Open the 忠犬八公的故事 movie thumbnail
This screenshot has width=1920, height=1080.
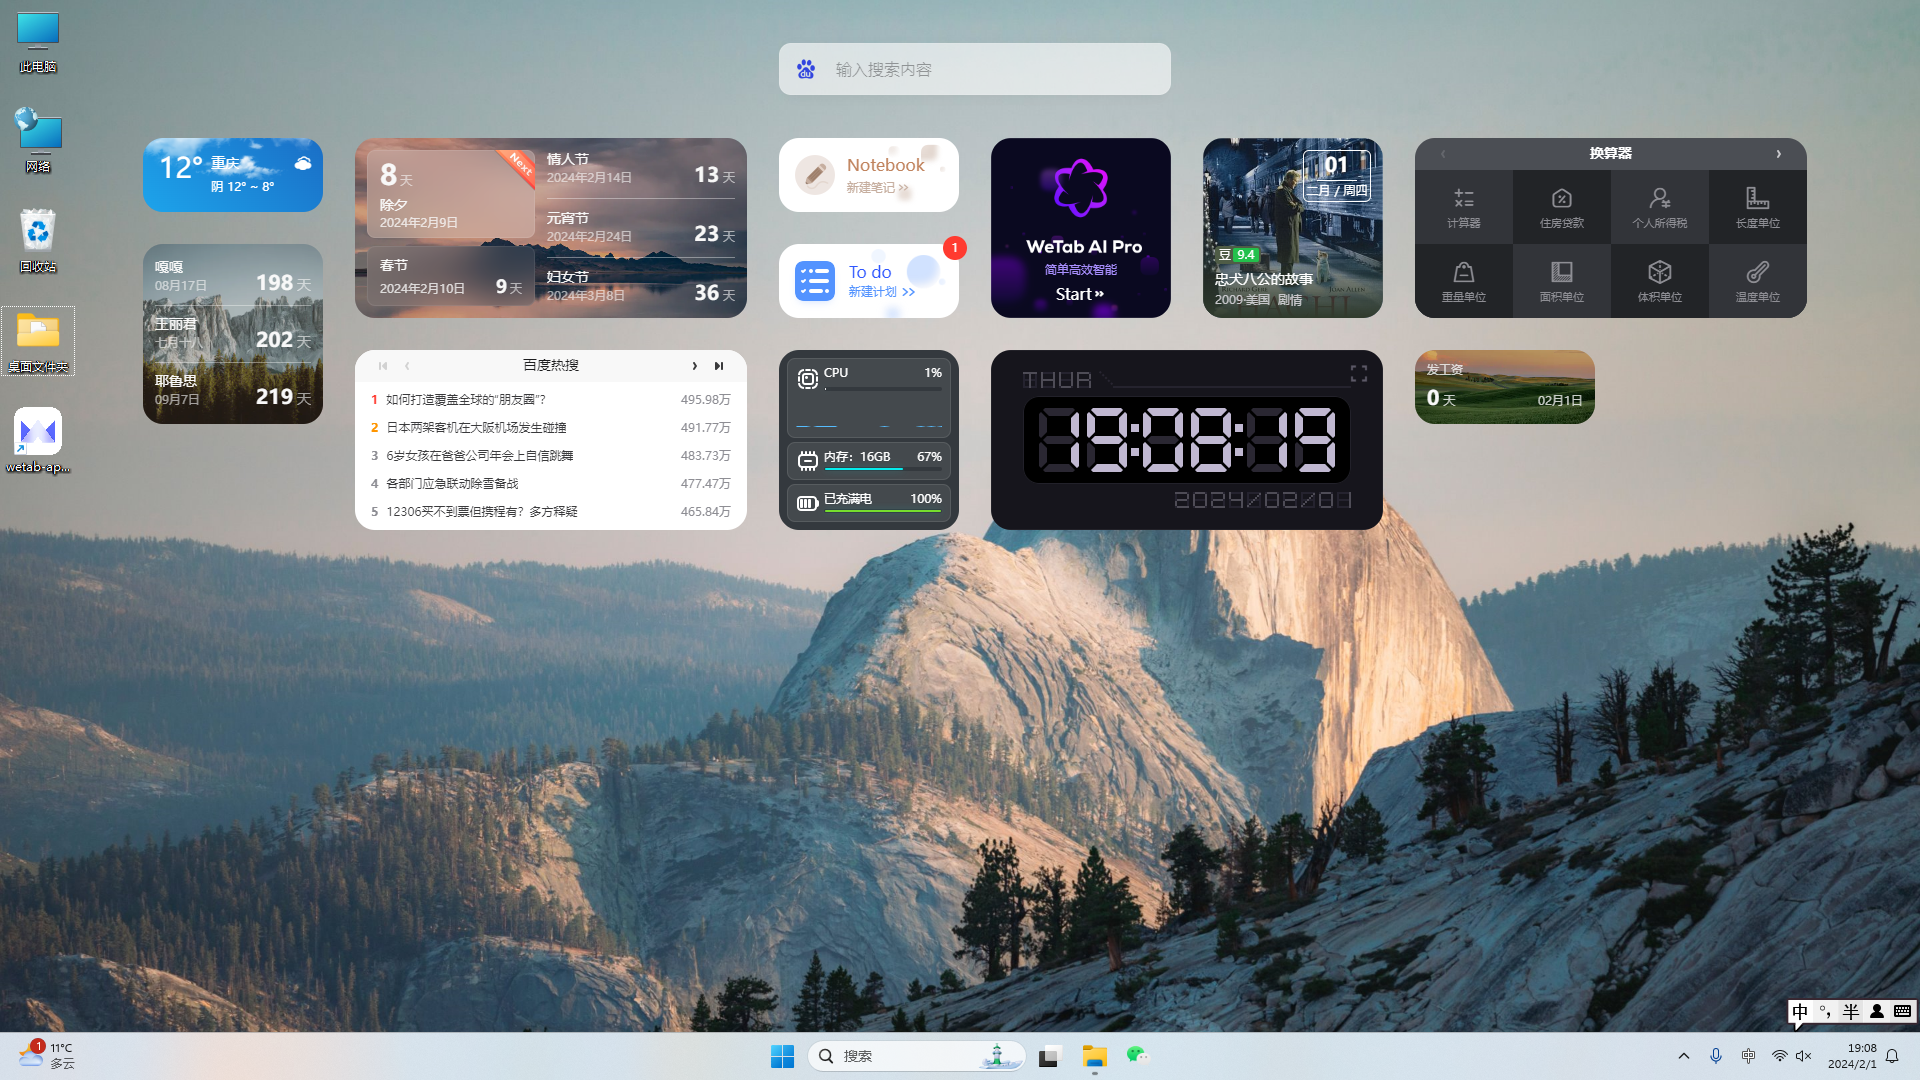pos(1292,228)
